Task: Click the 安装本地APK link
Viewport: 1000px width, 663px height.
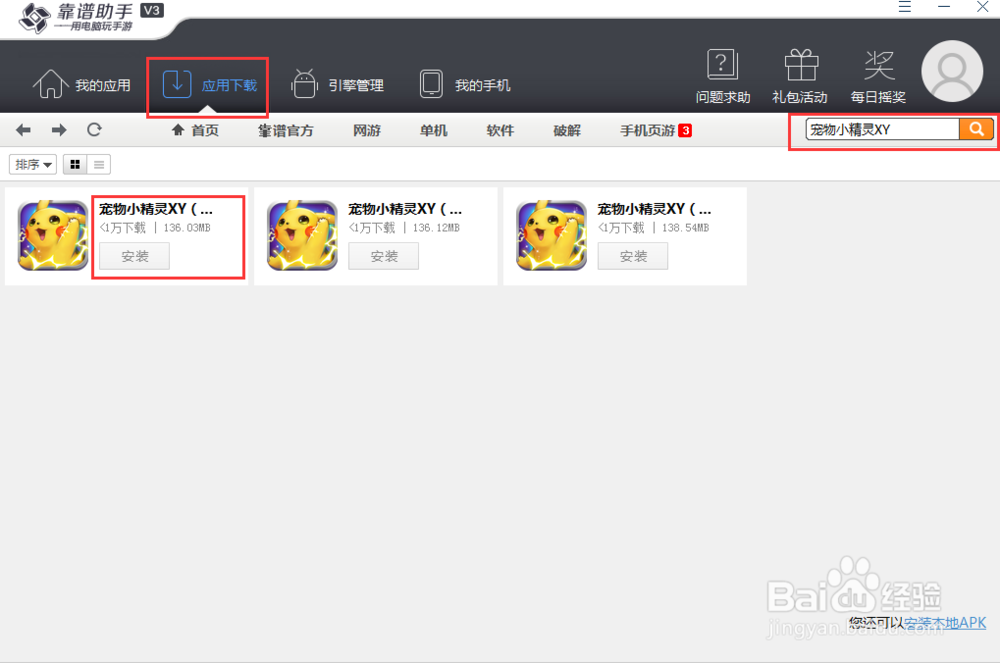Action: (x=945, y=623)
